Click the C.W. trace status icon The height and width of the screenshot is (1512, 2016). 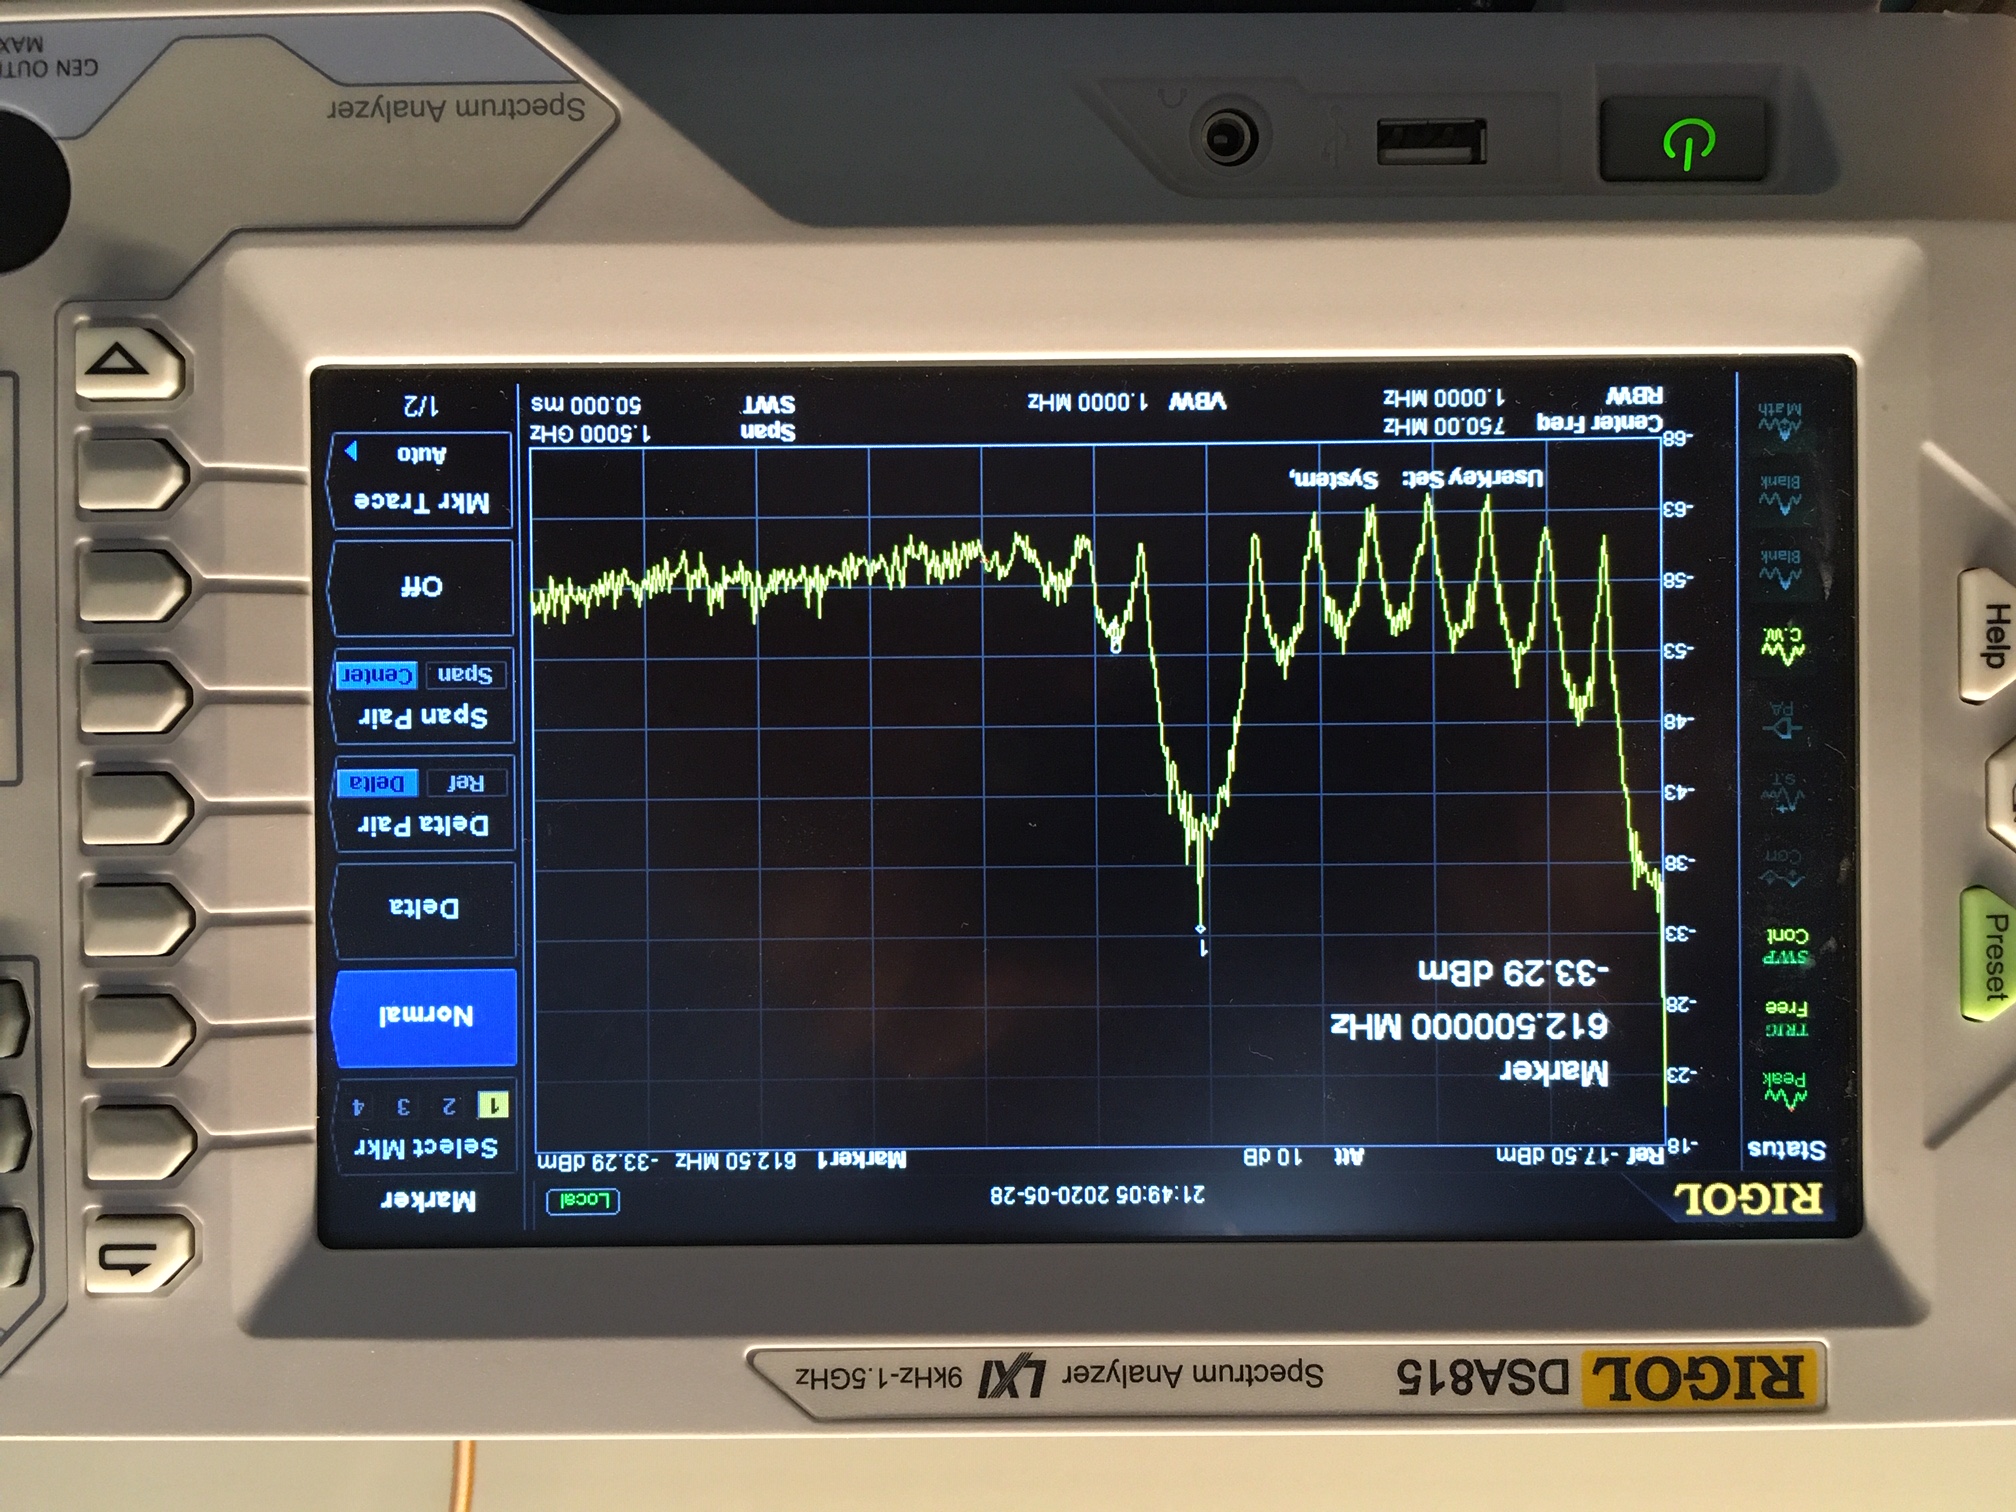click(1783, 645)
